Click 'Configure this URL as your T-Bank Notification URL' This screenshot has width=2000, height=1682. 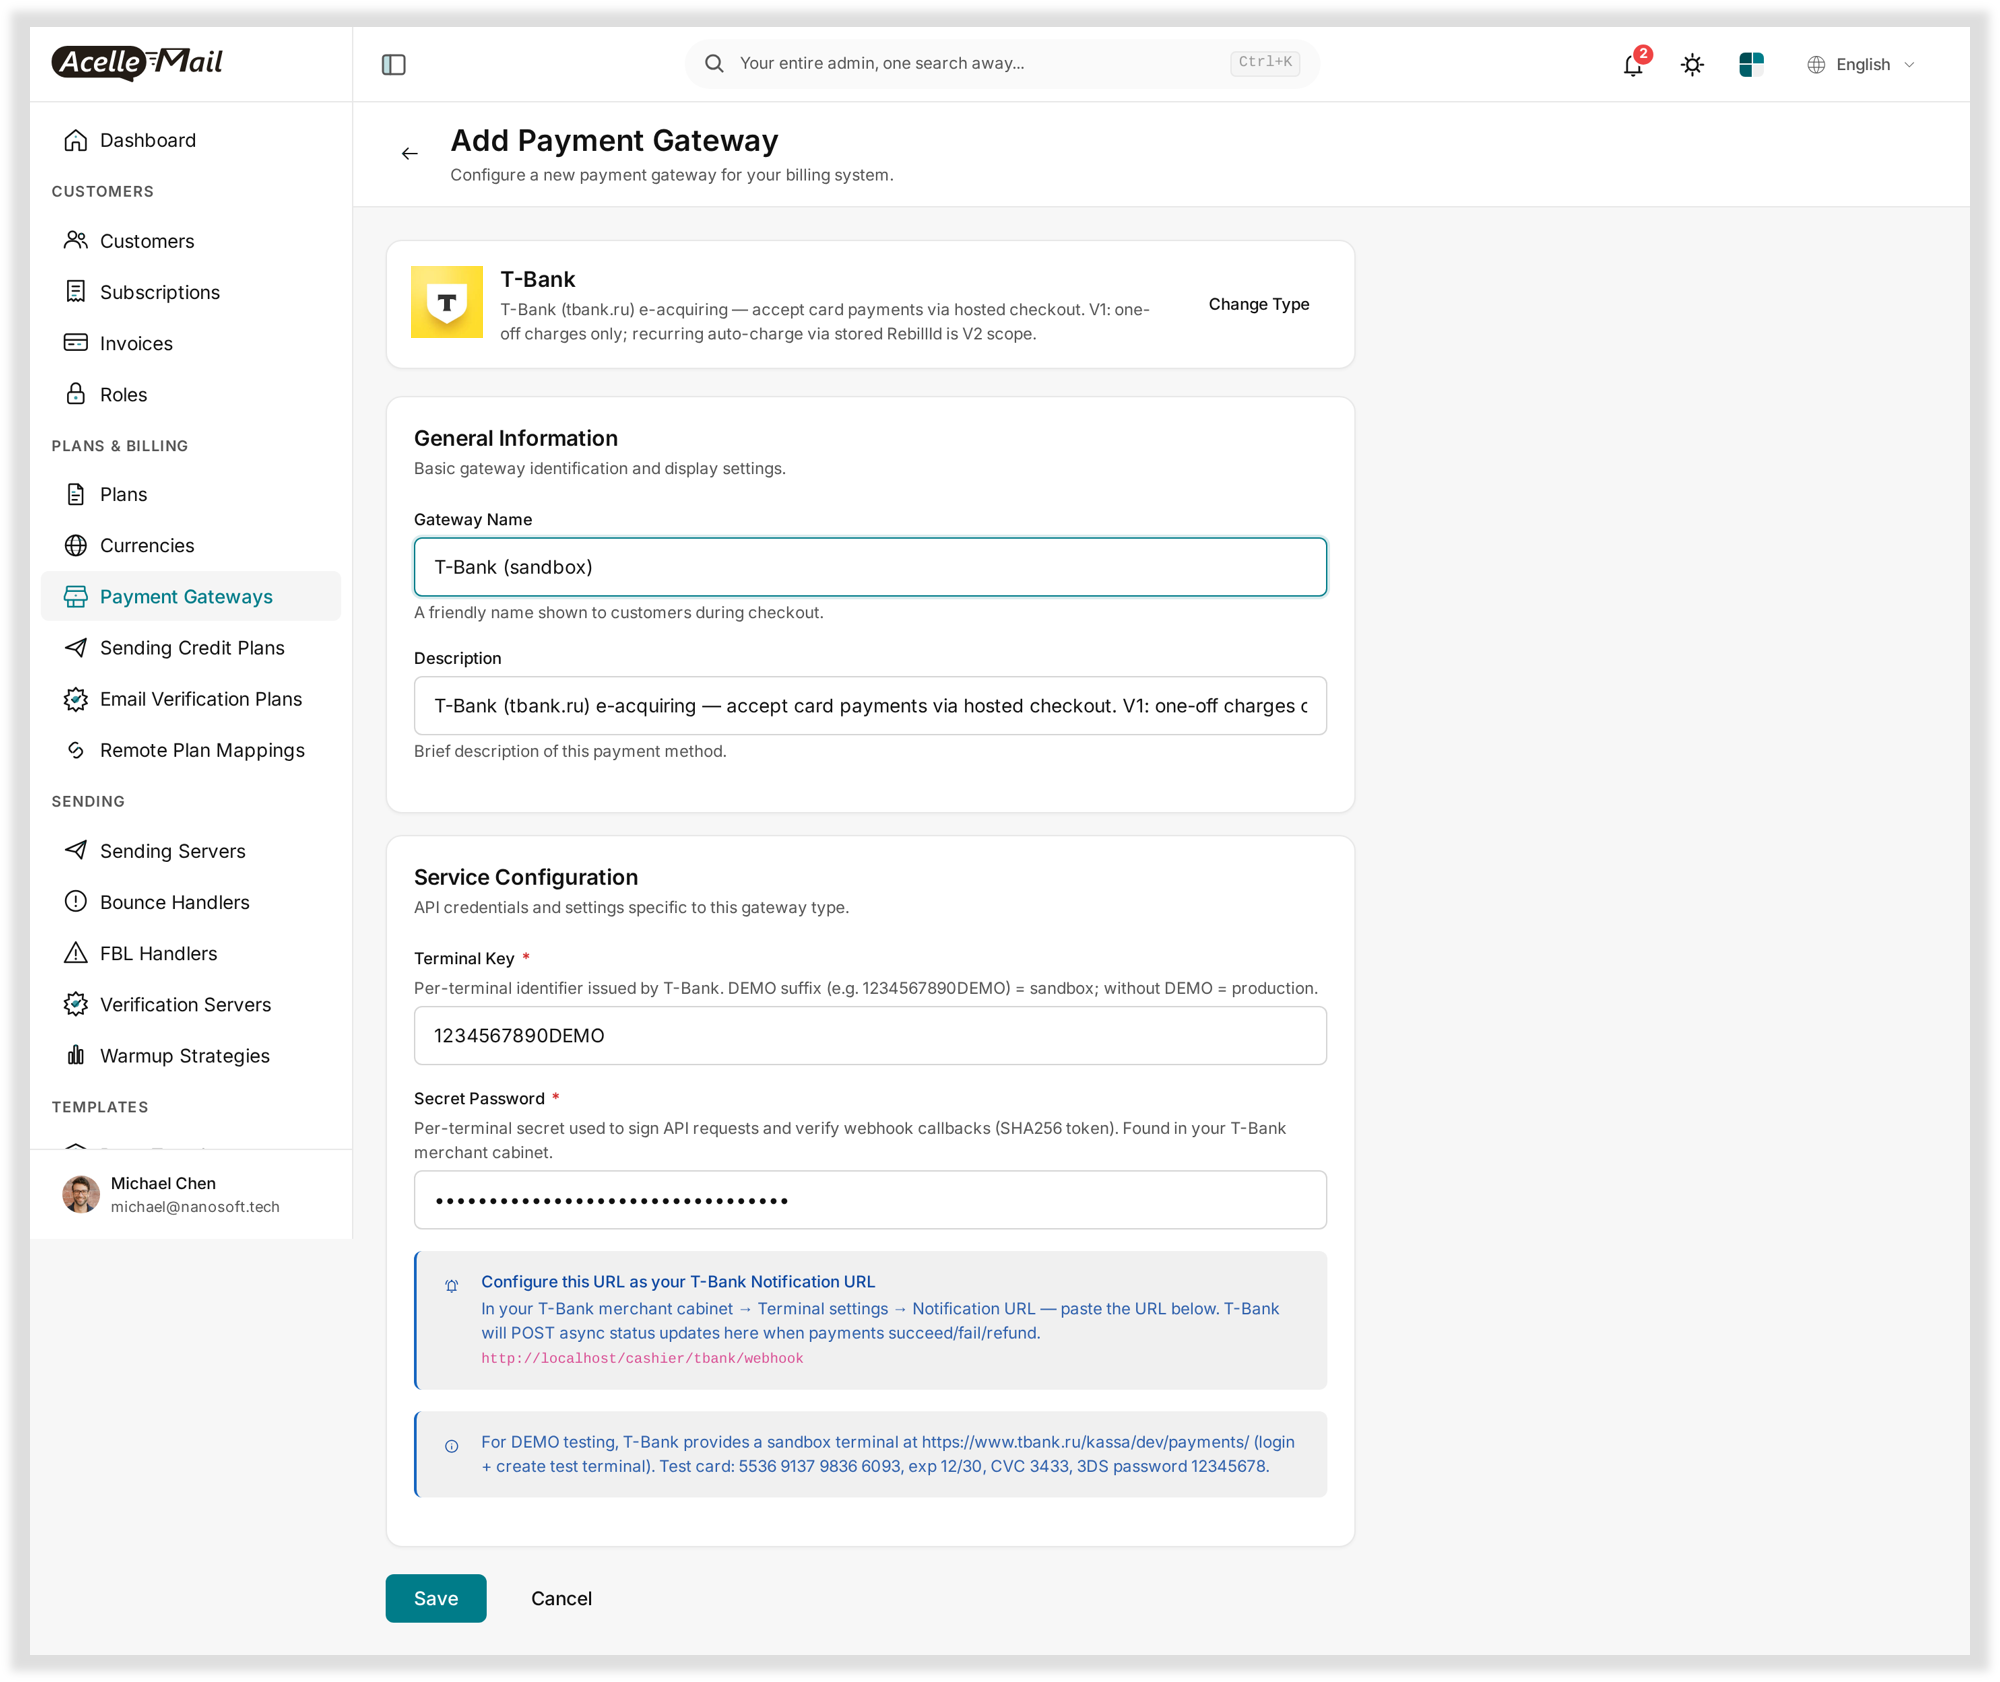coord(678,1281)
